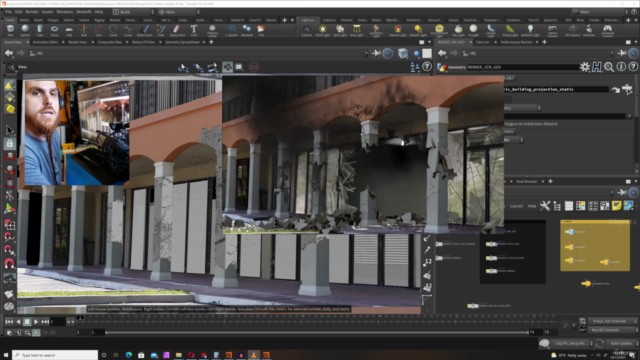The width and height of the screenshot is (640, 360).
Task: Create a Distant Light
Action: tap(418, 30)
